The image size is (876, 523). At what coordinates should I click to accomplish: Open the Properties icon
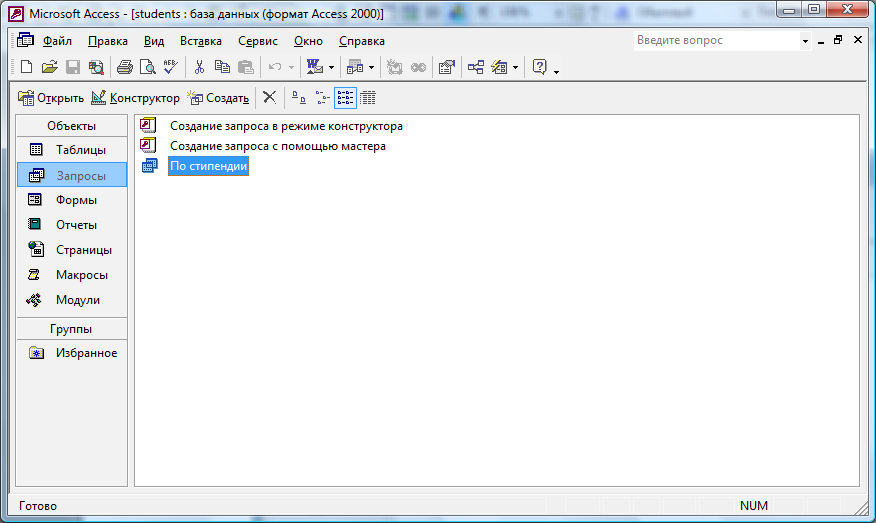(446, 68)
